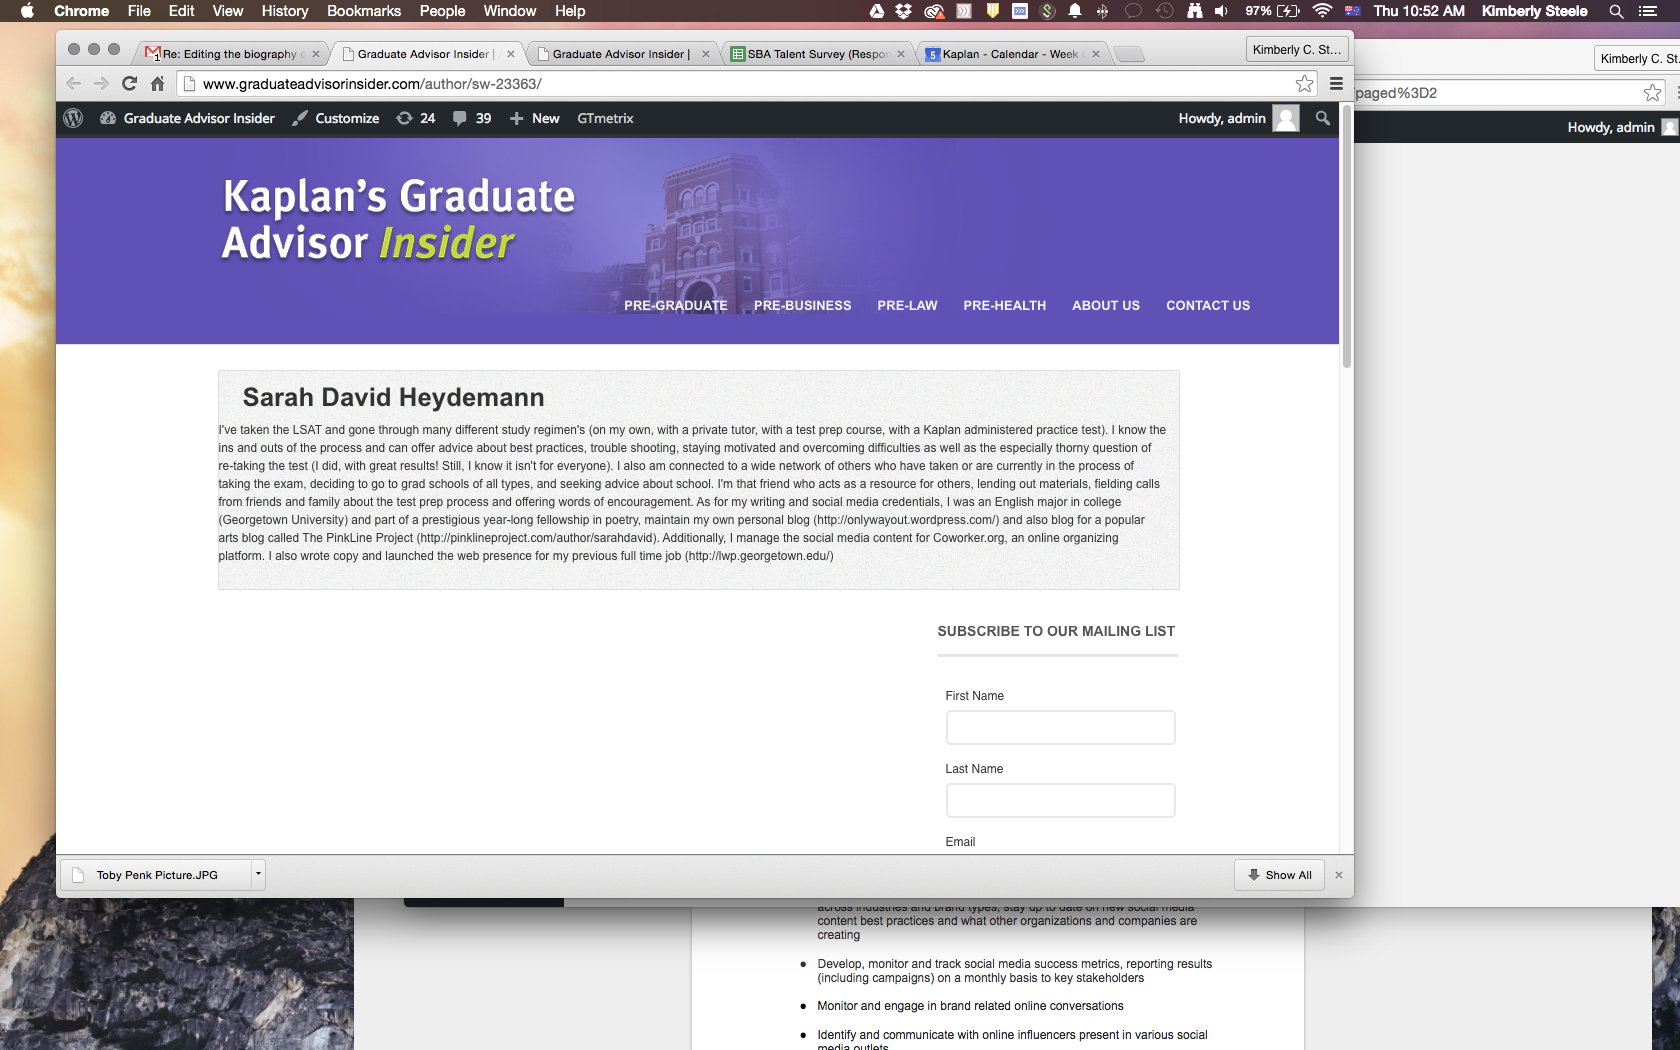The width and height of the screenshot is (1680, 1050).
Task: Bookmark page with the star icon
Action: pyautogui.click(x=1304, y=84)
